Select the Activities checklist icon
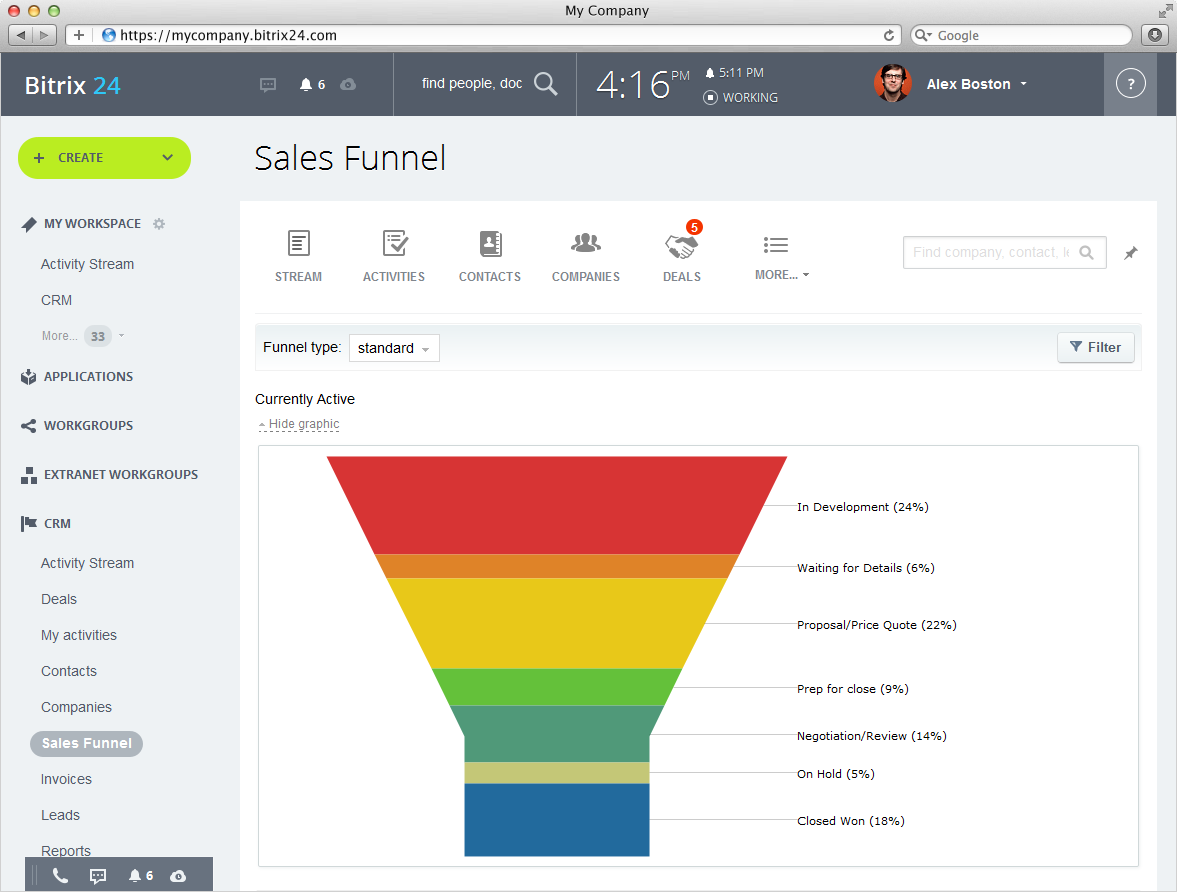The height and width of the screenshot is (892, 1177). coord(394,244)
